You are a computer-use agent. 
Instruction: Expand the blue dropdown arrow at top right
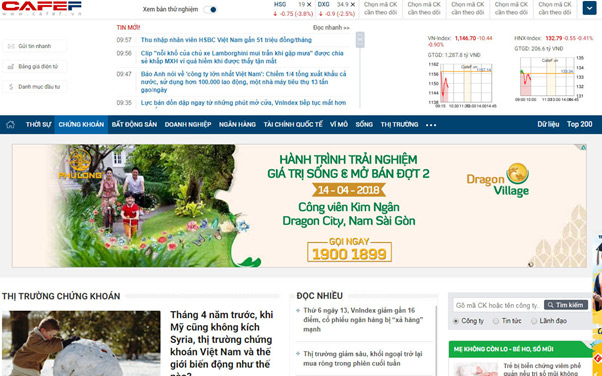(x=589, y=8)
